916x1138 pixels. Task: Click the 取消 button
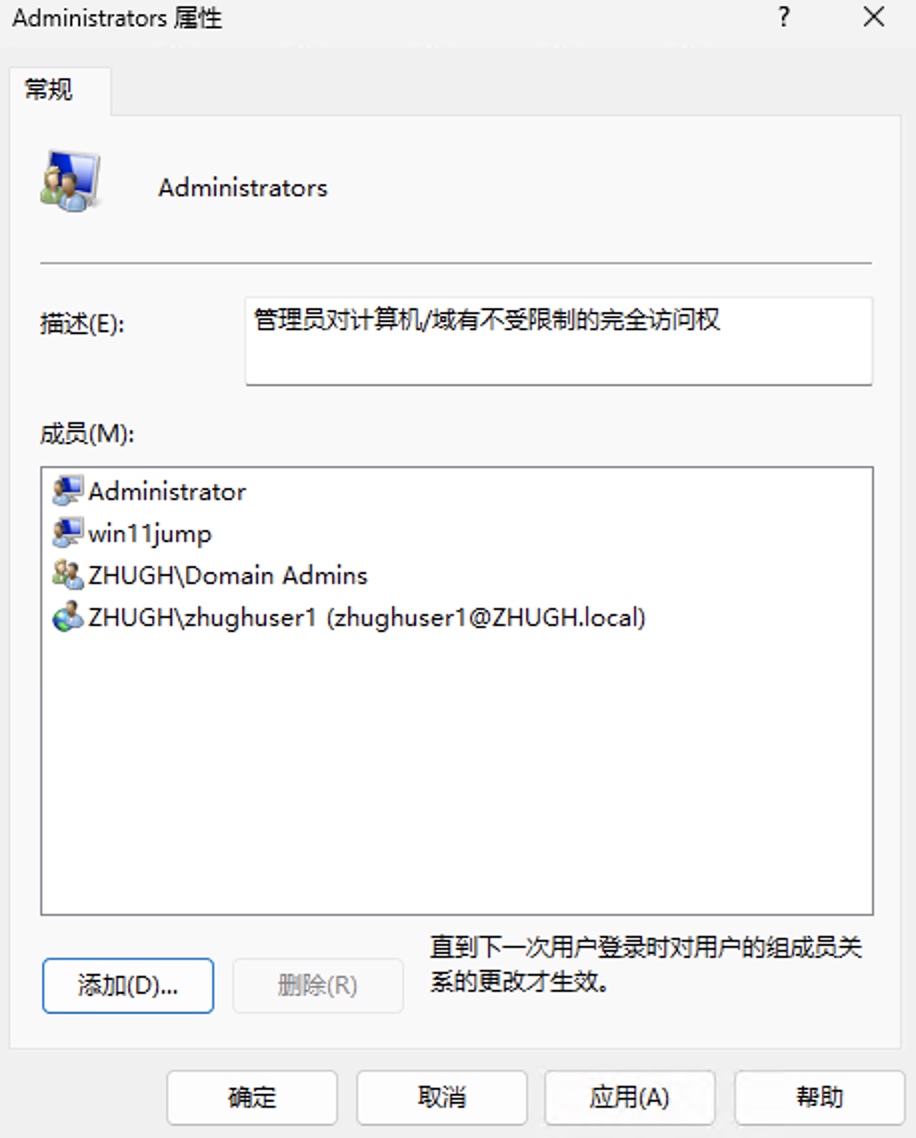tap(441, 1097)
